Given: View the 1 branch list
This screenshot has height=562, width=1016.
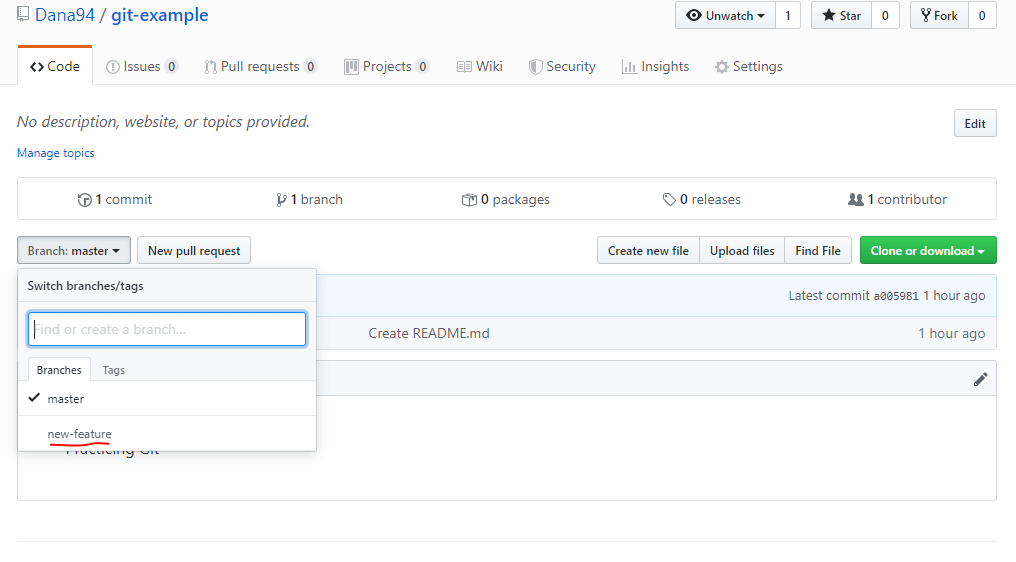Looking at the screenshot, I should pyautogui.click(x=309, y=200).
